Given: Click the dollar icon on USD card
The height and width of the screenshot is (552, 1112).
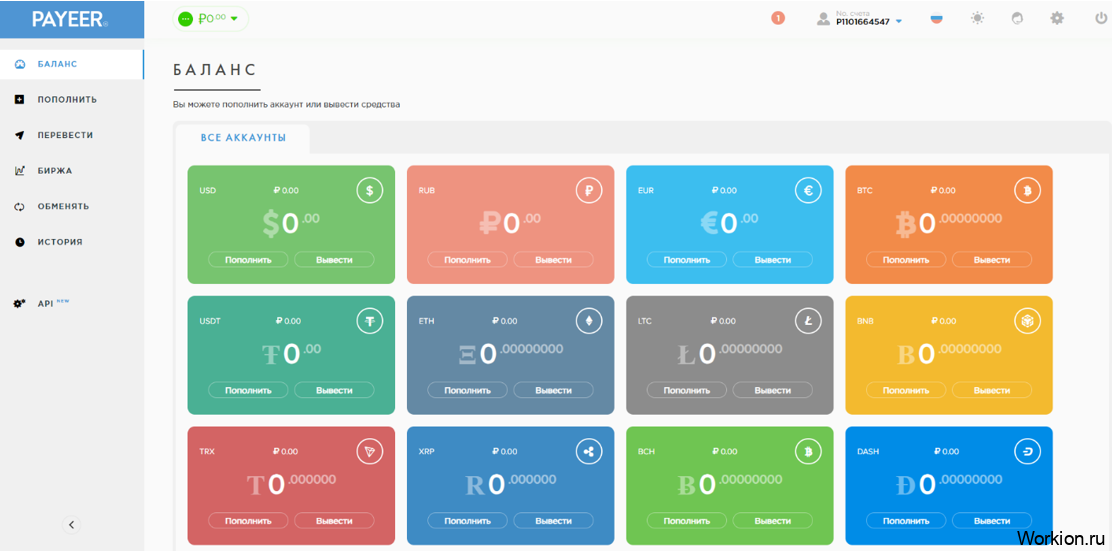Looking at the screenshot, I should pyautogui.click(x=369, y=190).
